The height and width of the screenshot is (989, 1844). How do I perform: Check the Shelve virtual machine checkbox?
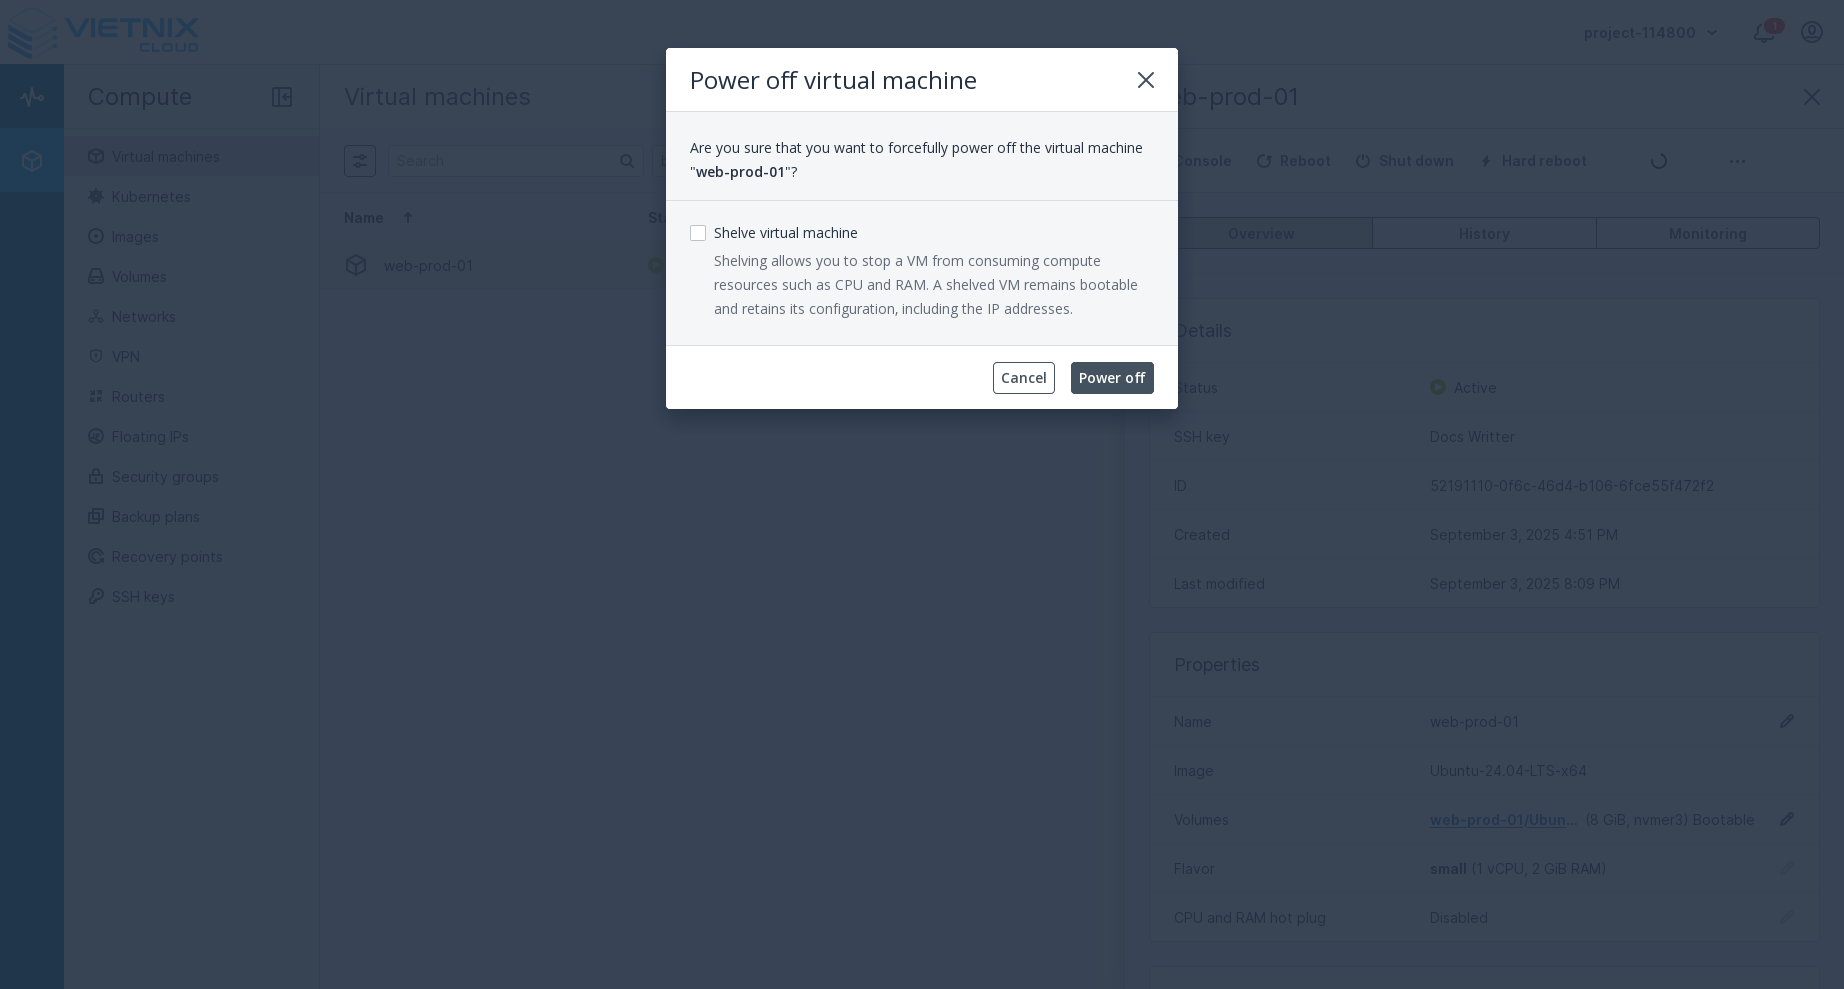tap(698, 233)
